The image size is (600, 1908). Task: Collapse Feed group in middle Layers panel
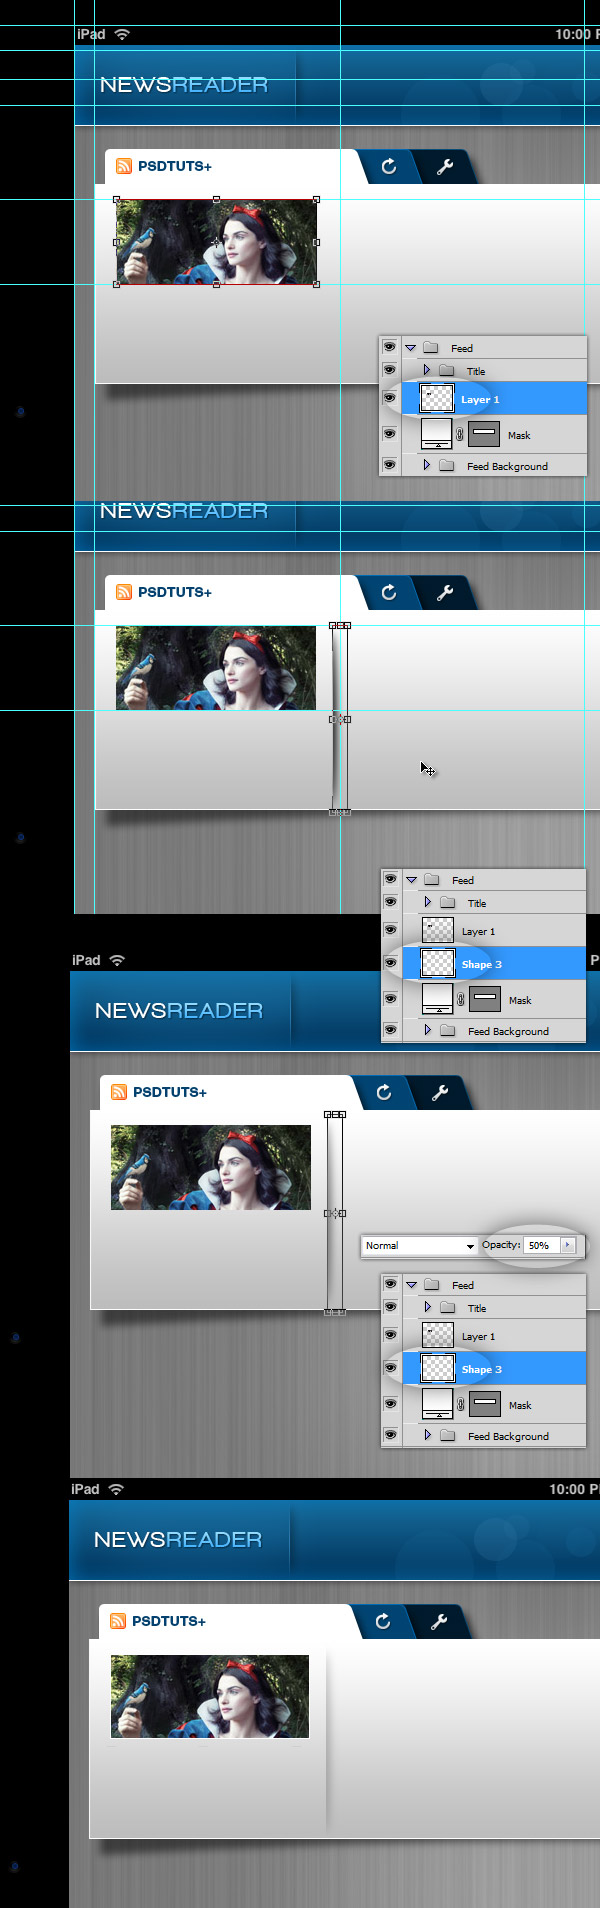point(411,880)
